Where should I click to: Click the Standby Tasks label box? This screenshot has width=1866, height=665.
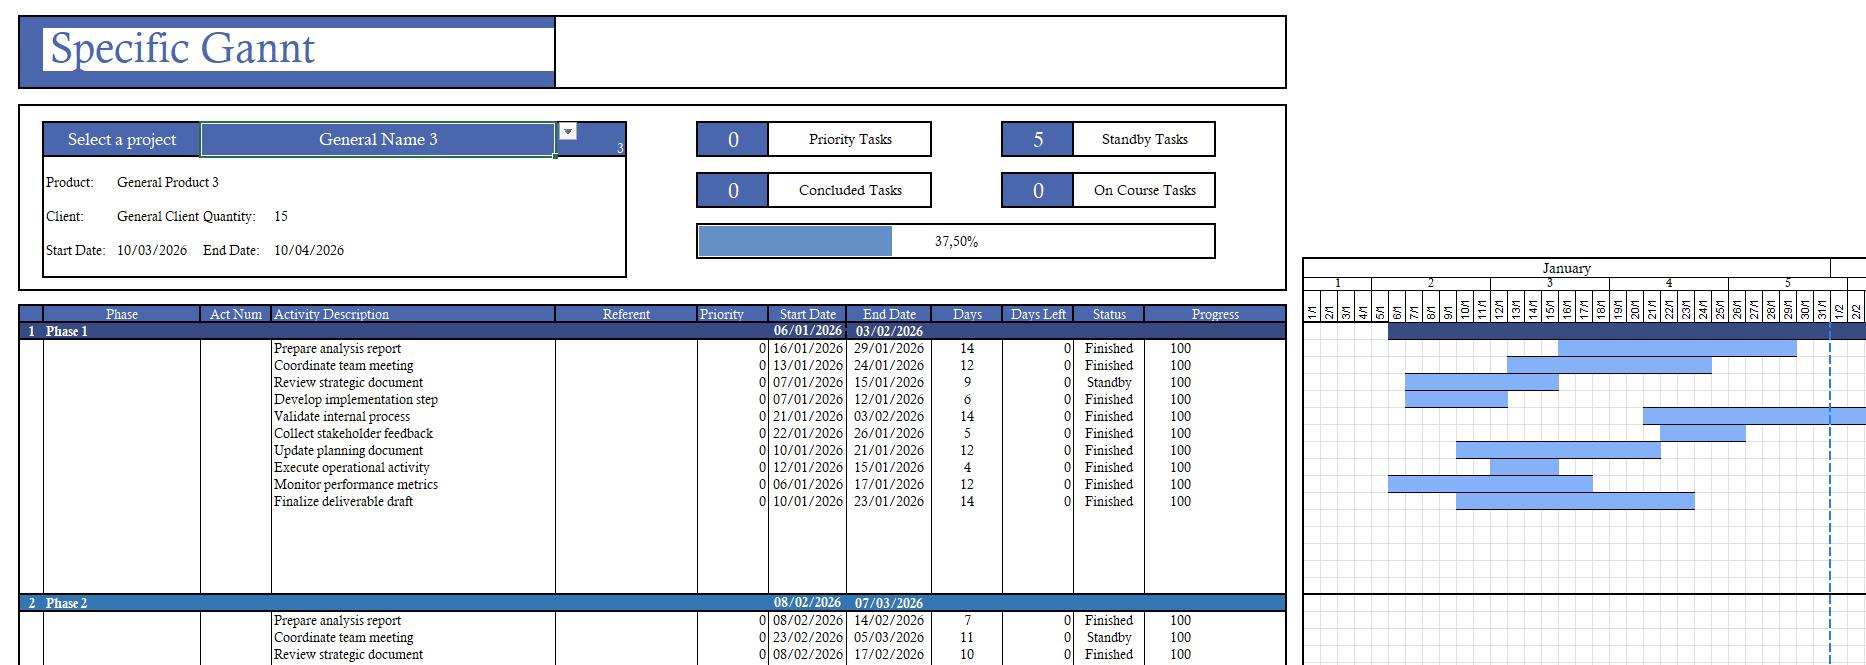[x=1144, y=139]
